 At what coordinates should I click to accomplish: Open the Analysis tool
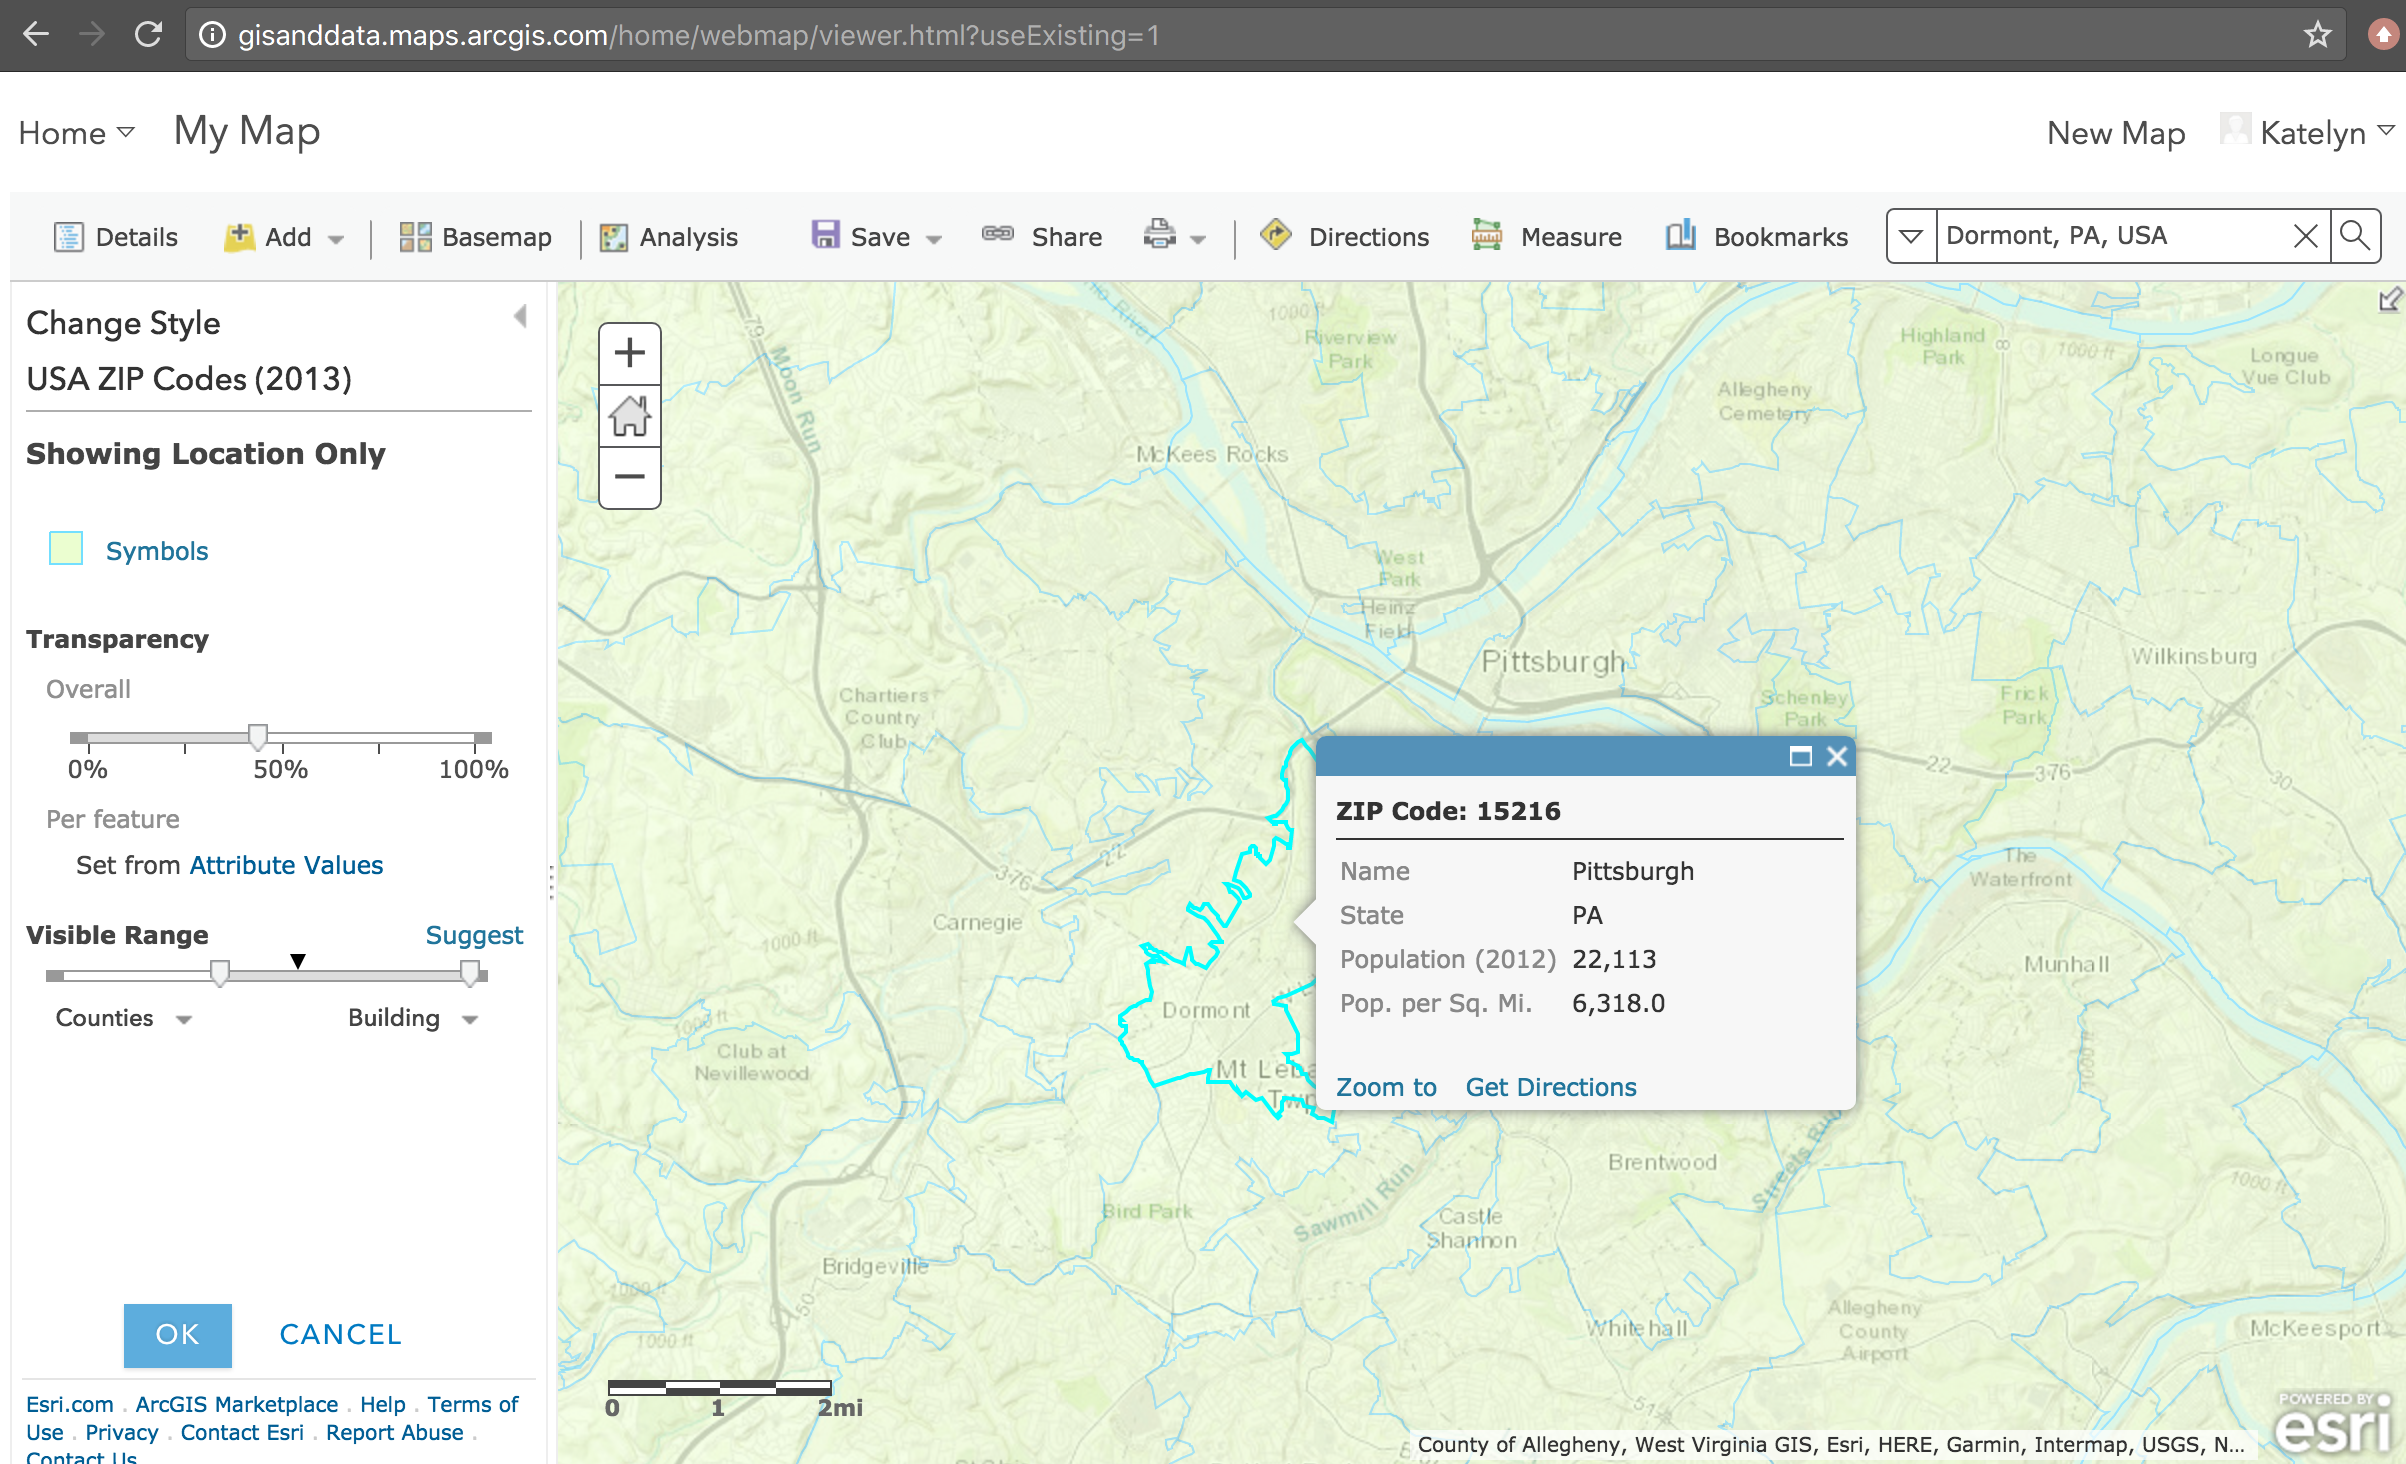pyautogui.click(x=668, y=237)
